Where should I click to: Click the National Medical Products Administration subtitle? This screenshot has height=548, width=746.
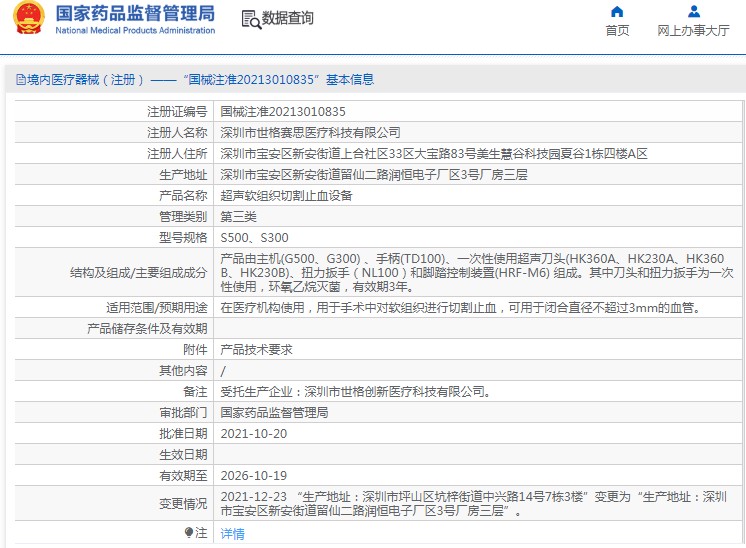(135, 30)
